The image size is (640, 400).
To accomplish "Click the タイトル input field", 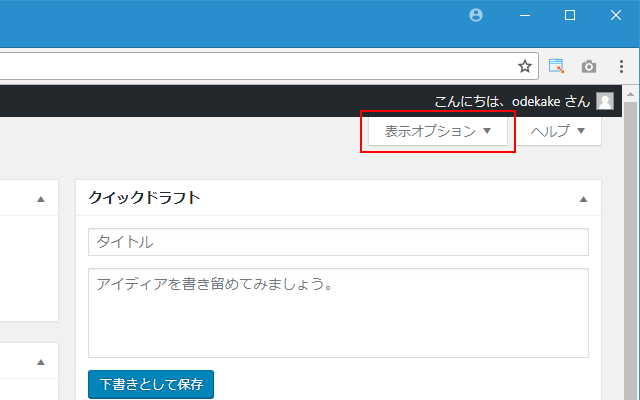I will click(x=338, y=242).
